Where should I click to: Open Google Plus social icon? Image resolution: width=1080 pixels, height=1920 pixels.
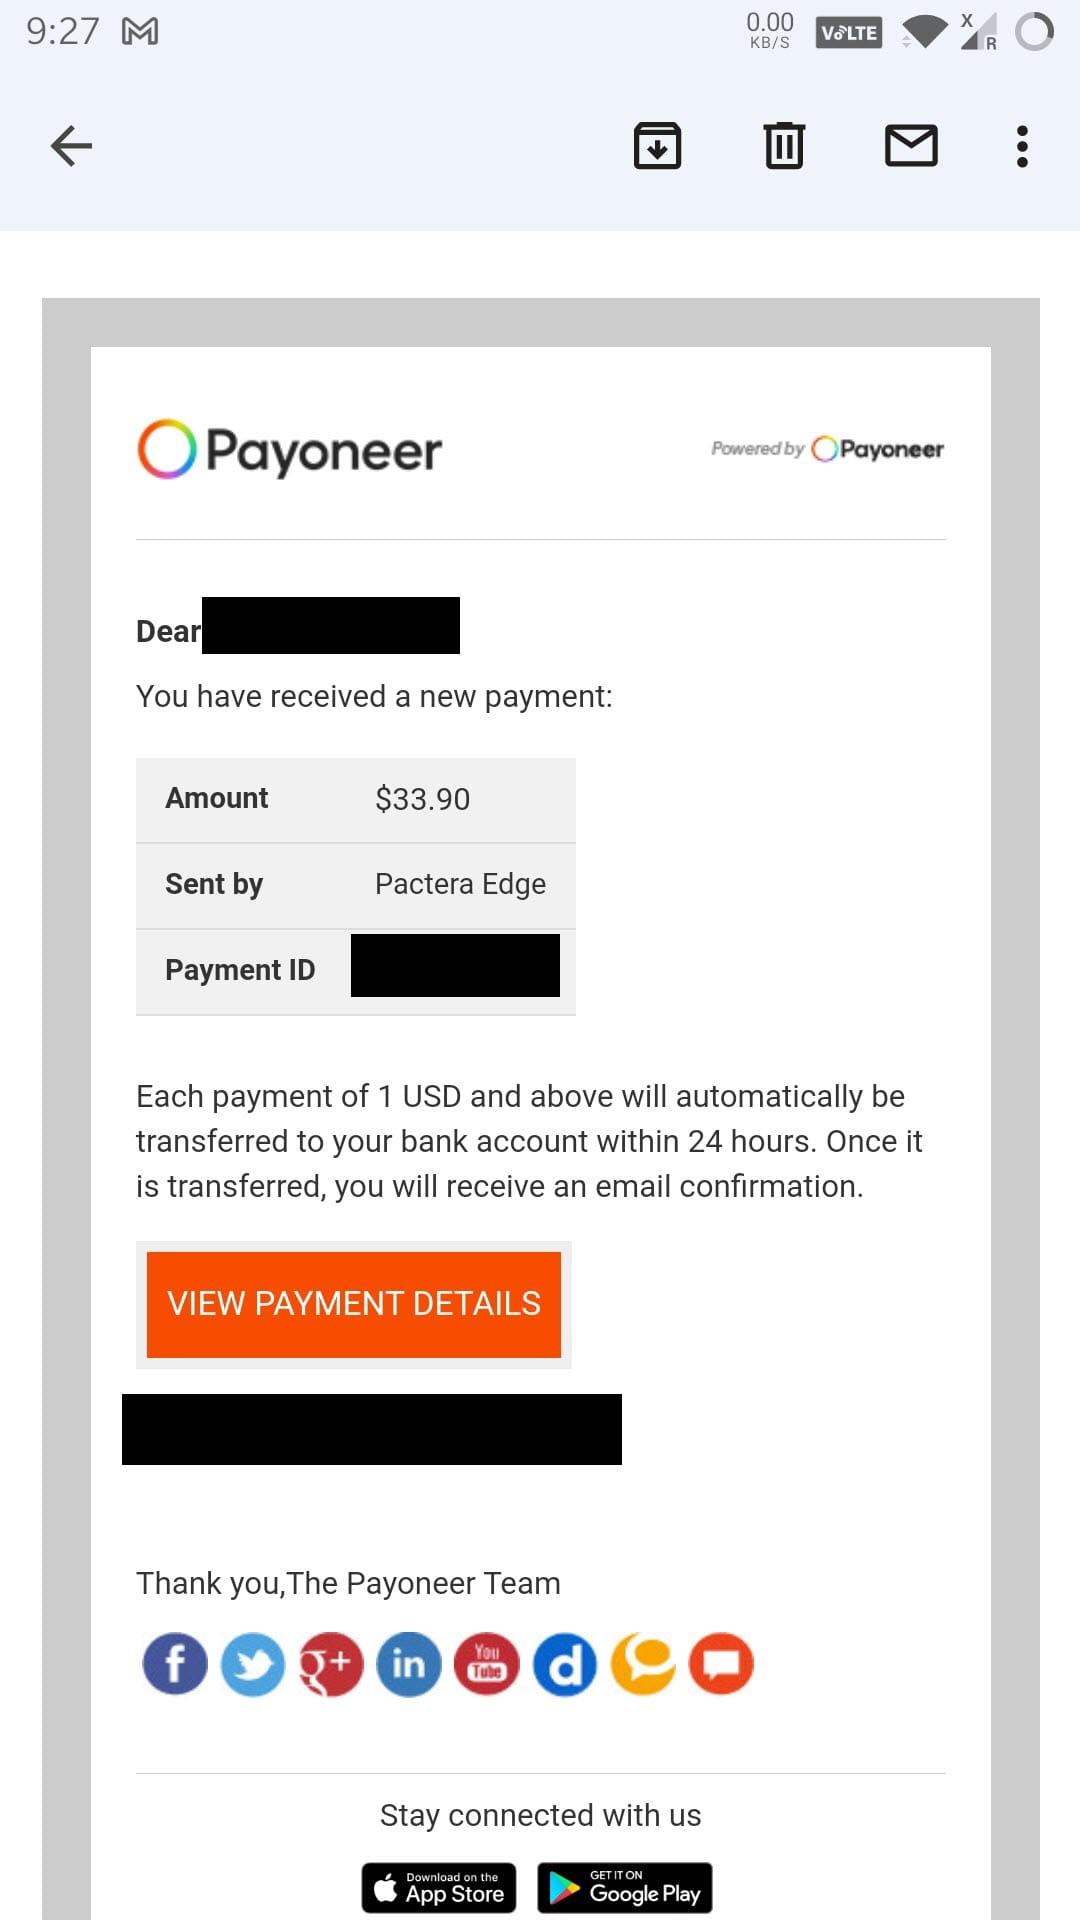331,1664
